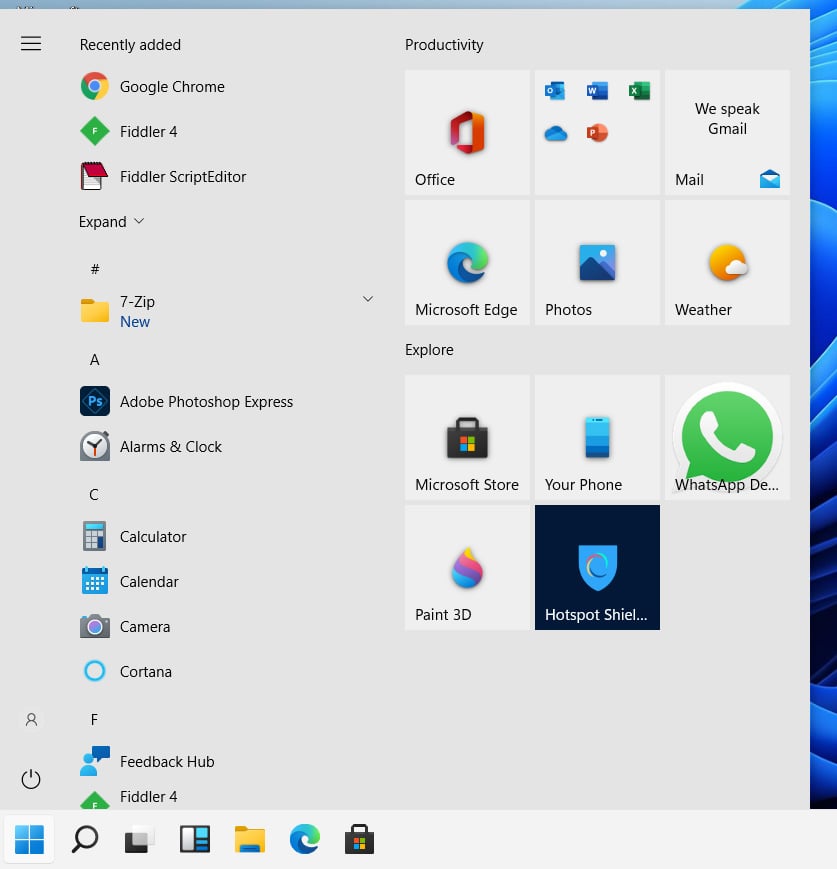Viewport: 837px width, 869px height.
Task: Open Feedback Hub app
Action: click(x=166, y=762)
